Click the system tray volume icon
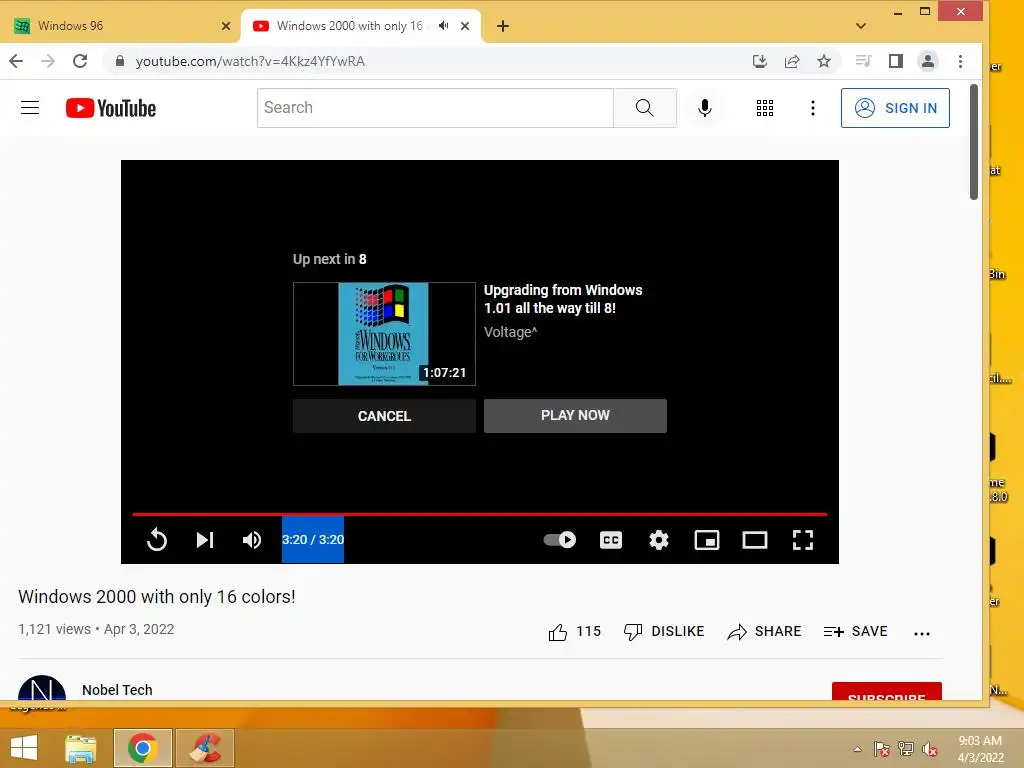The width and height of the screenshot is (1024, 768). point(930,749)
